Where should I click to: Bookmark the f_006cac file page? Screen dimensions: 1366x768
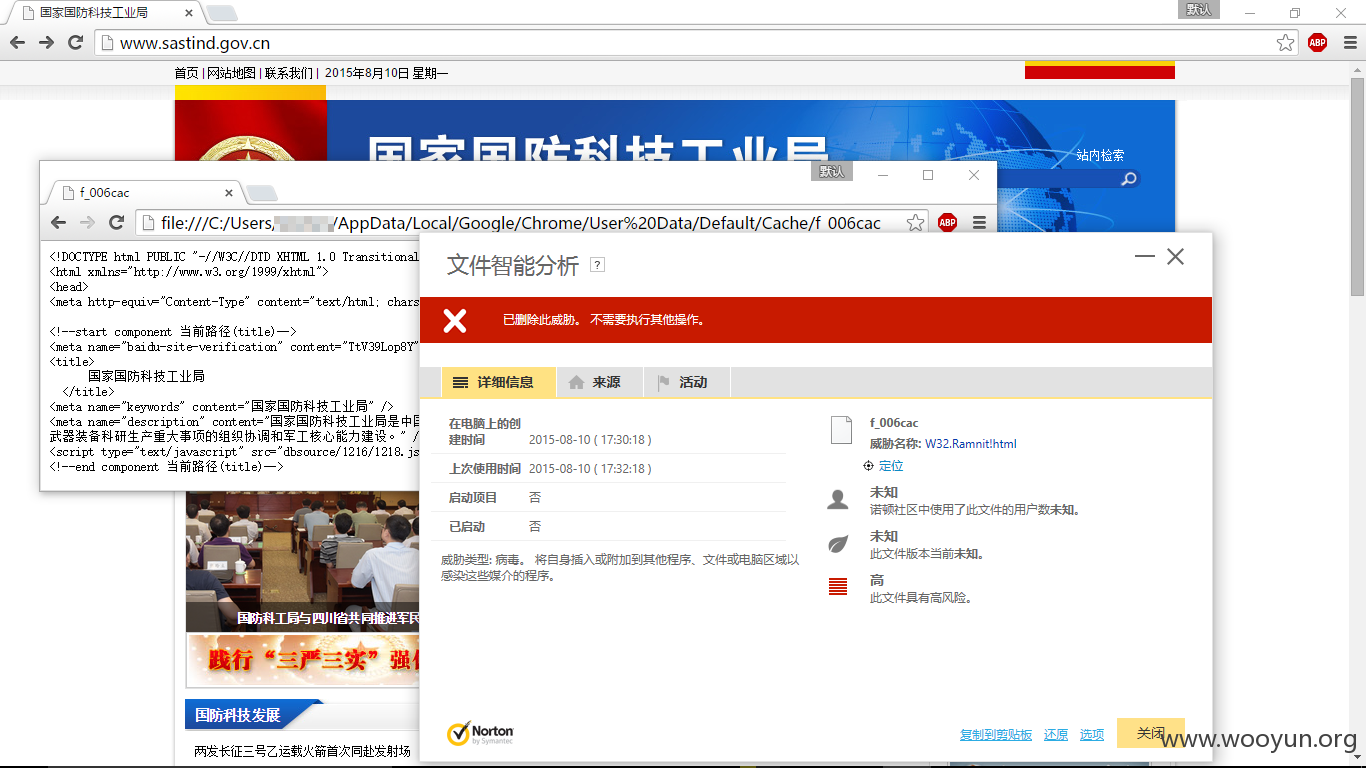[915, 222]
